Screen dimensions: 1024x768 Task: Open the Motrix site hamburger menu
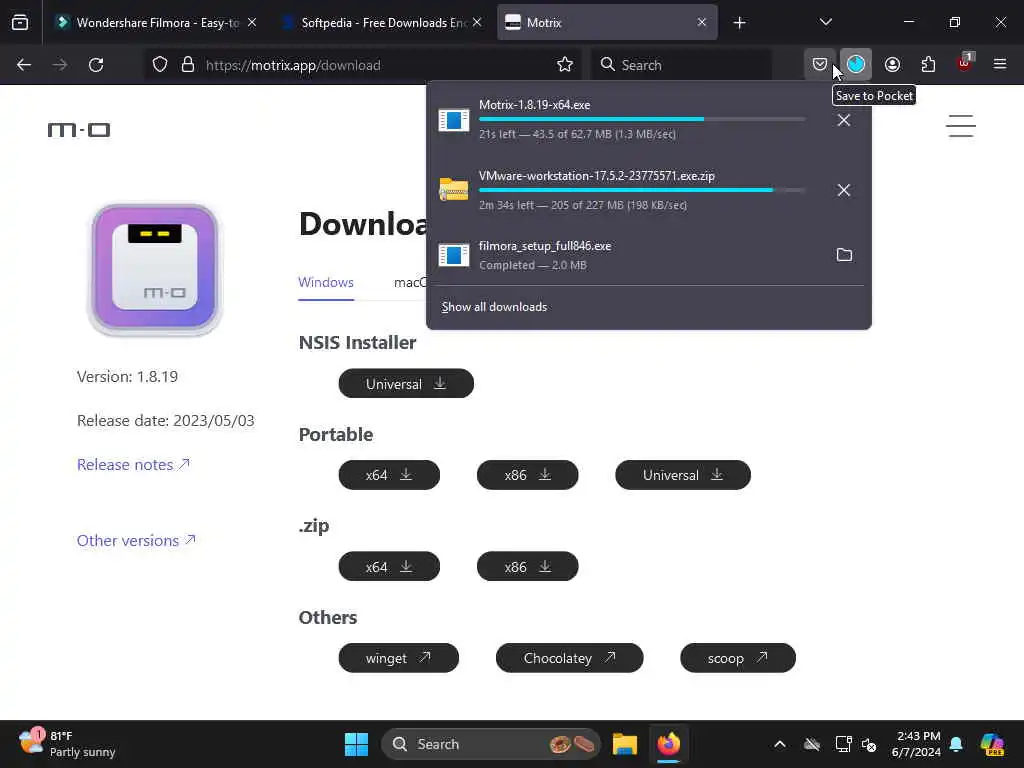pos(961,126)
